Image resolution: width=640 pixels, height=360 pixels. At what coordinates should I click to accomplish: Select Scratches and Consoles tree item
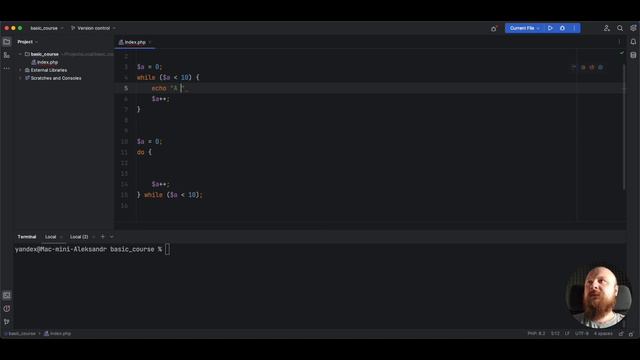point(53,78)
